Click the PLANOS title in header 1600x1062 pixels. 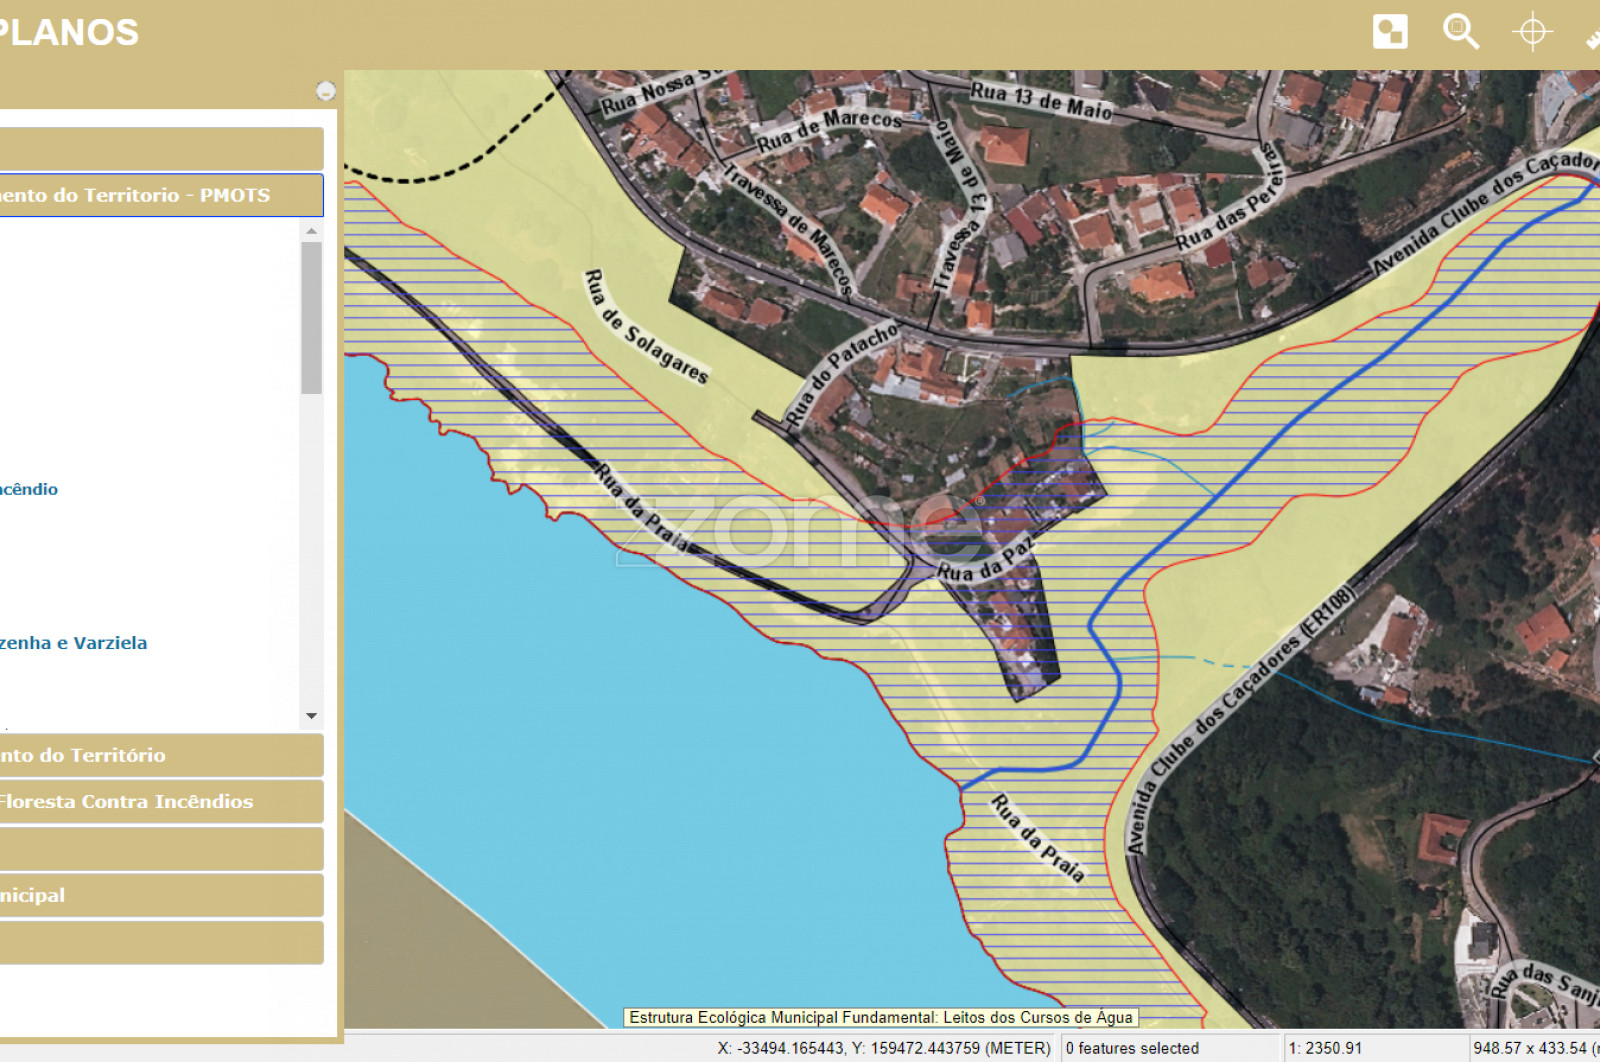pyautogui.click(x=68, y=33)
